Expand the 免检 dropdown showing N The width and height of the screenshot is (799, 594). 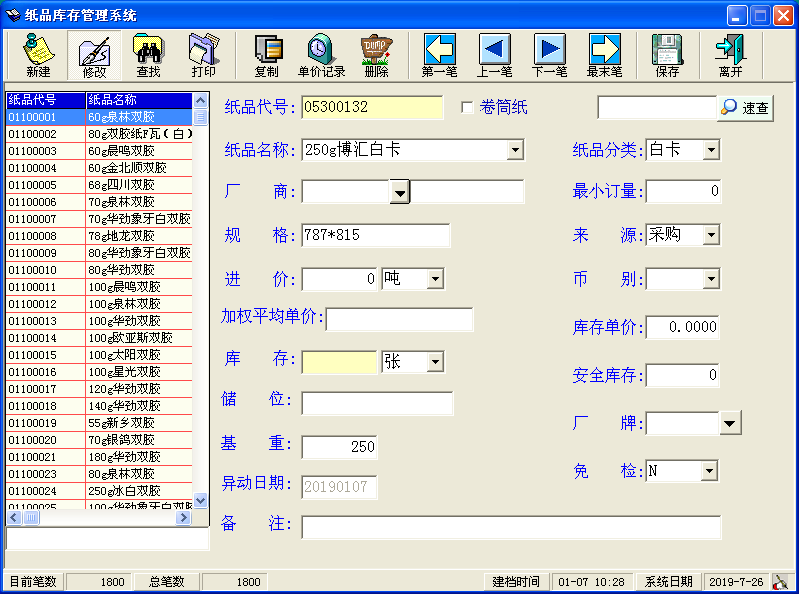(x=709, y=471)
